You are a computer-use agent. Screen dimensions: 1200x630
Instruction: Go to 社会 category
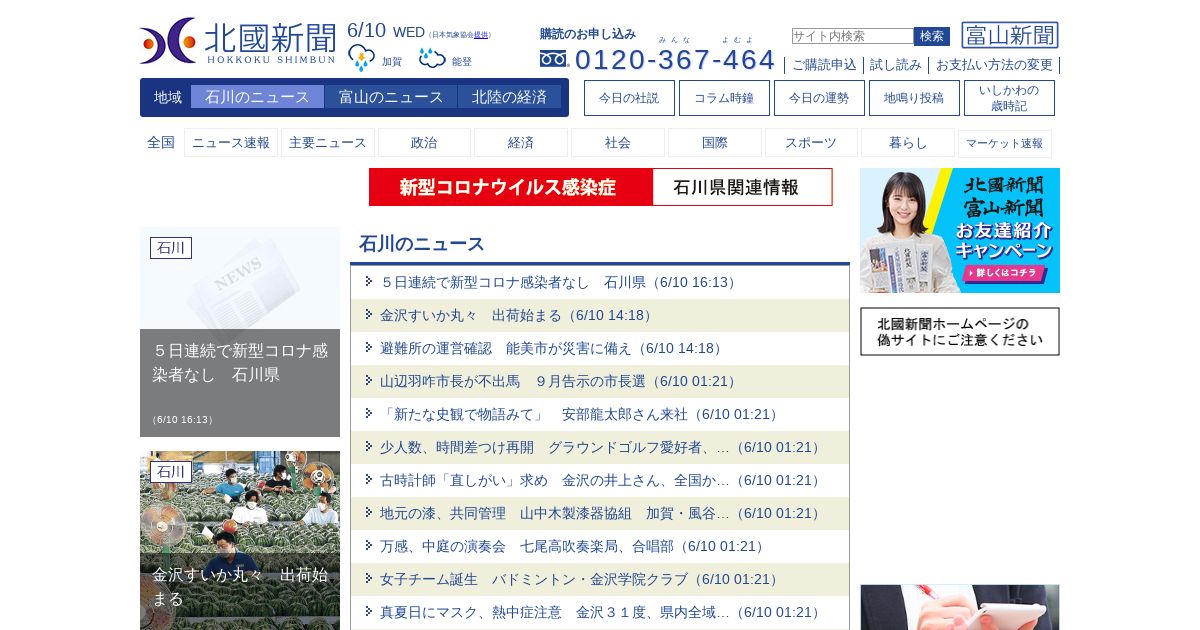618,143
